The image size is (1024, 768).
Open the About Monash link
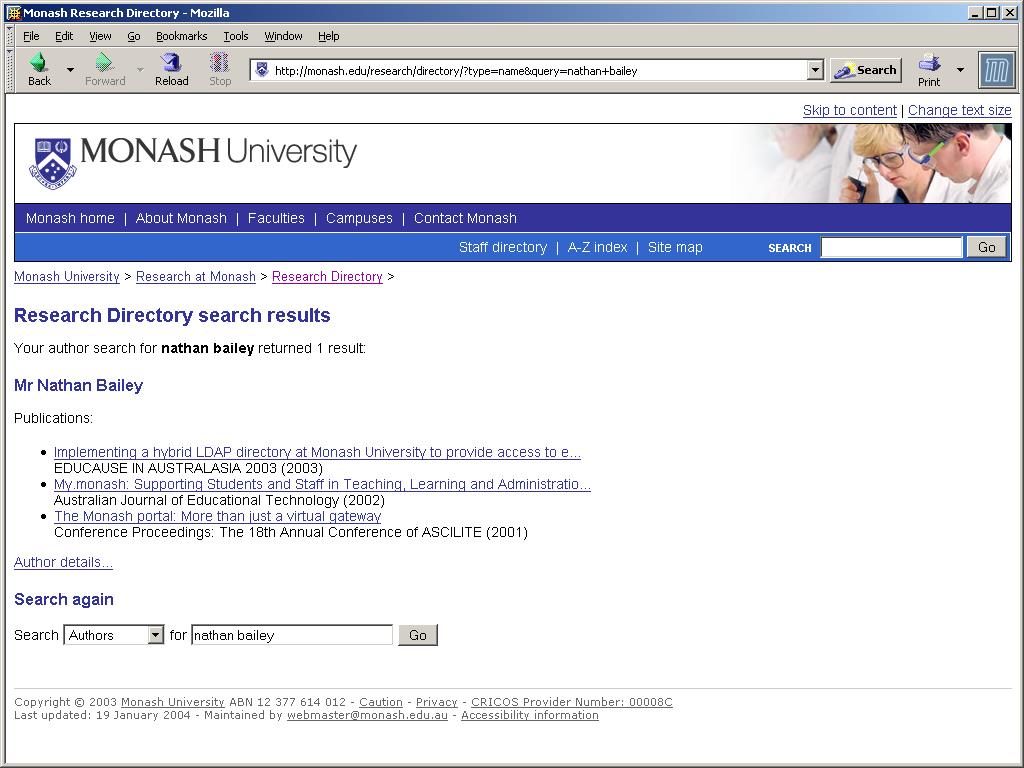[x=181, y=218]
